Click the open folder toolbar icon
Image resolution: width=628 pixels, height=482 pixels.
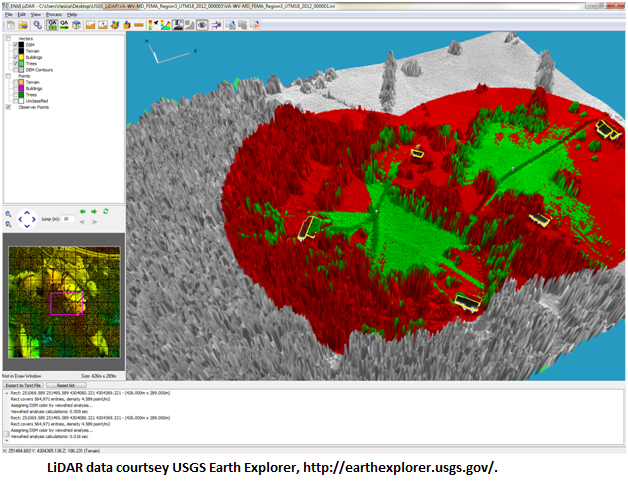click(x=23, y=25)
